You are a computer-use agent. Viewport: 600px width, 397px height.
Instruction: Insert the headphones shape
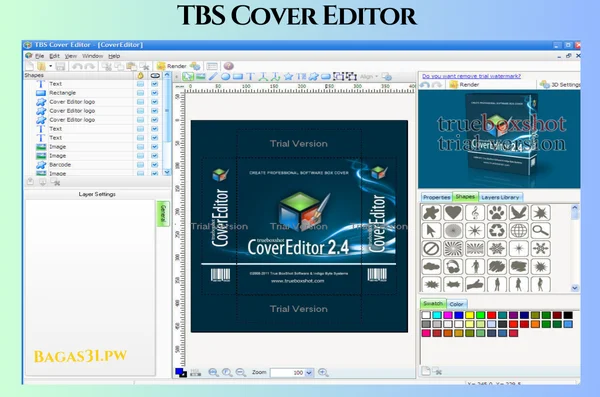453,266
